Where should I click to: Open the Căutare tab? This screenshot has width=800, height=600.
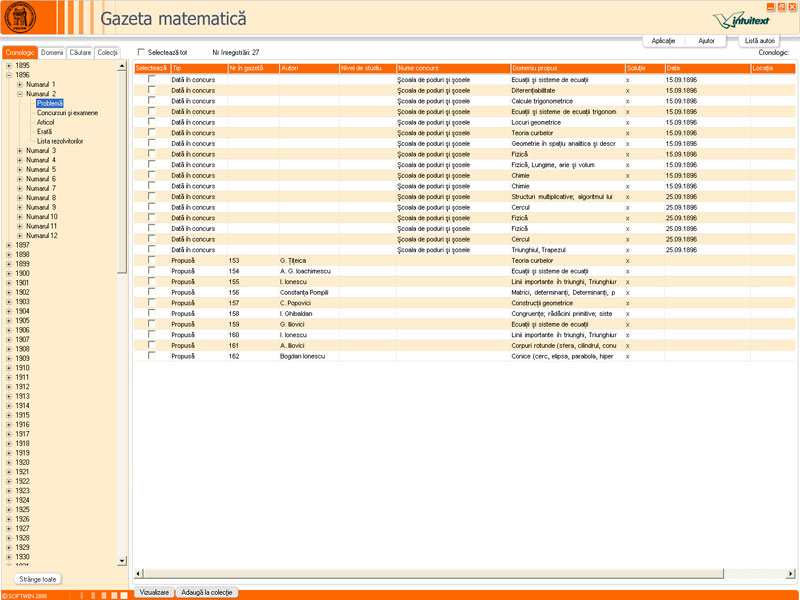pos(80,52)
